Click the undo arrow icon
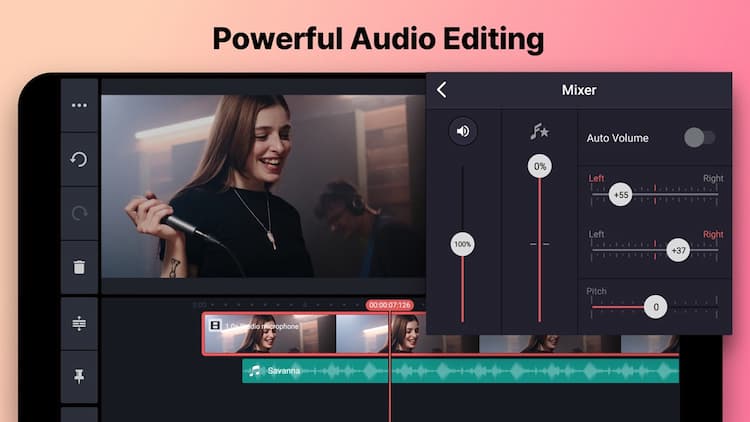750x422 pixels. pos(79,159)
